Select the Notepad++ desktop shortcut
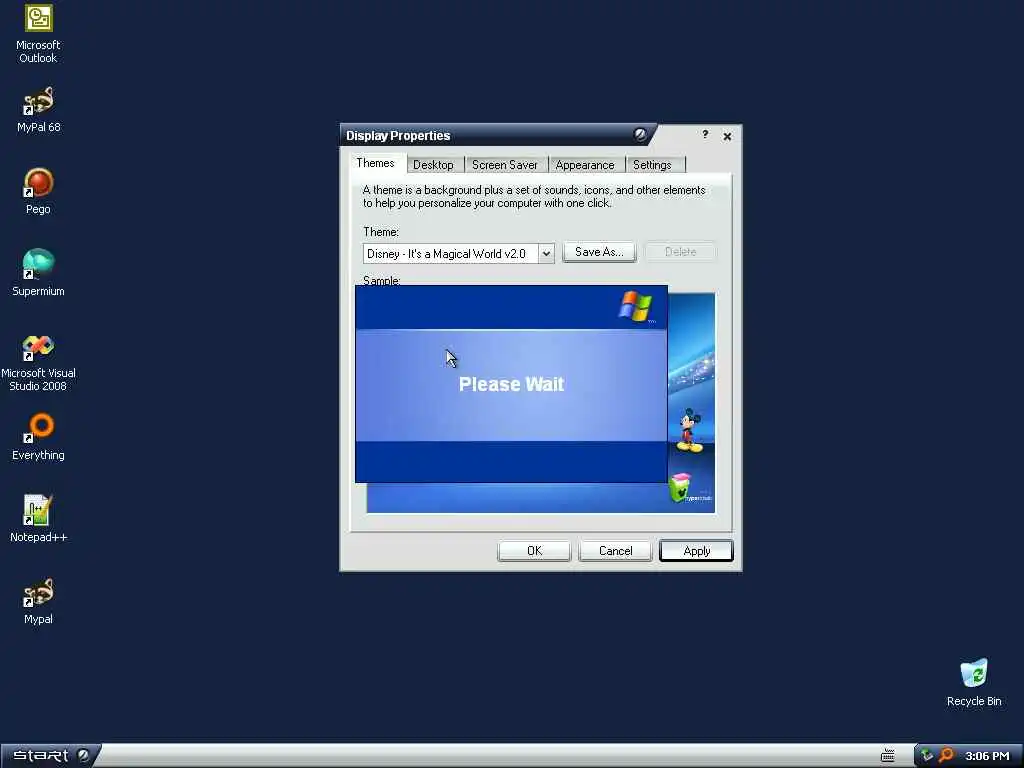The width and height of the screenshot is (1024, 768). click(38, 519)
